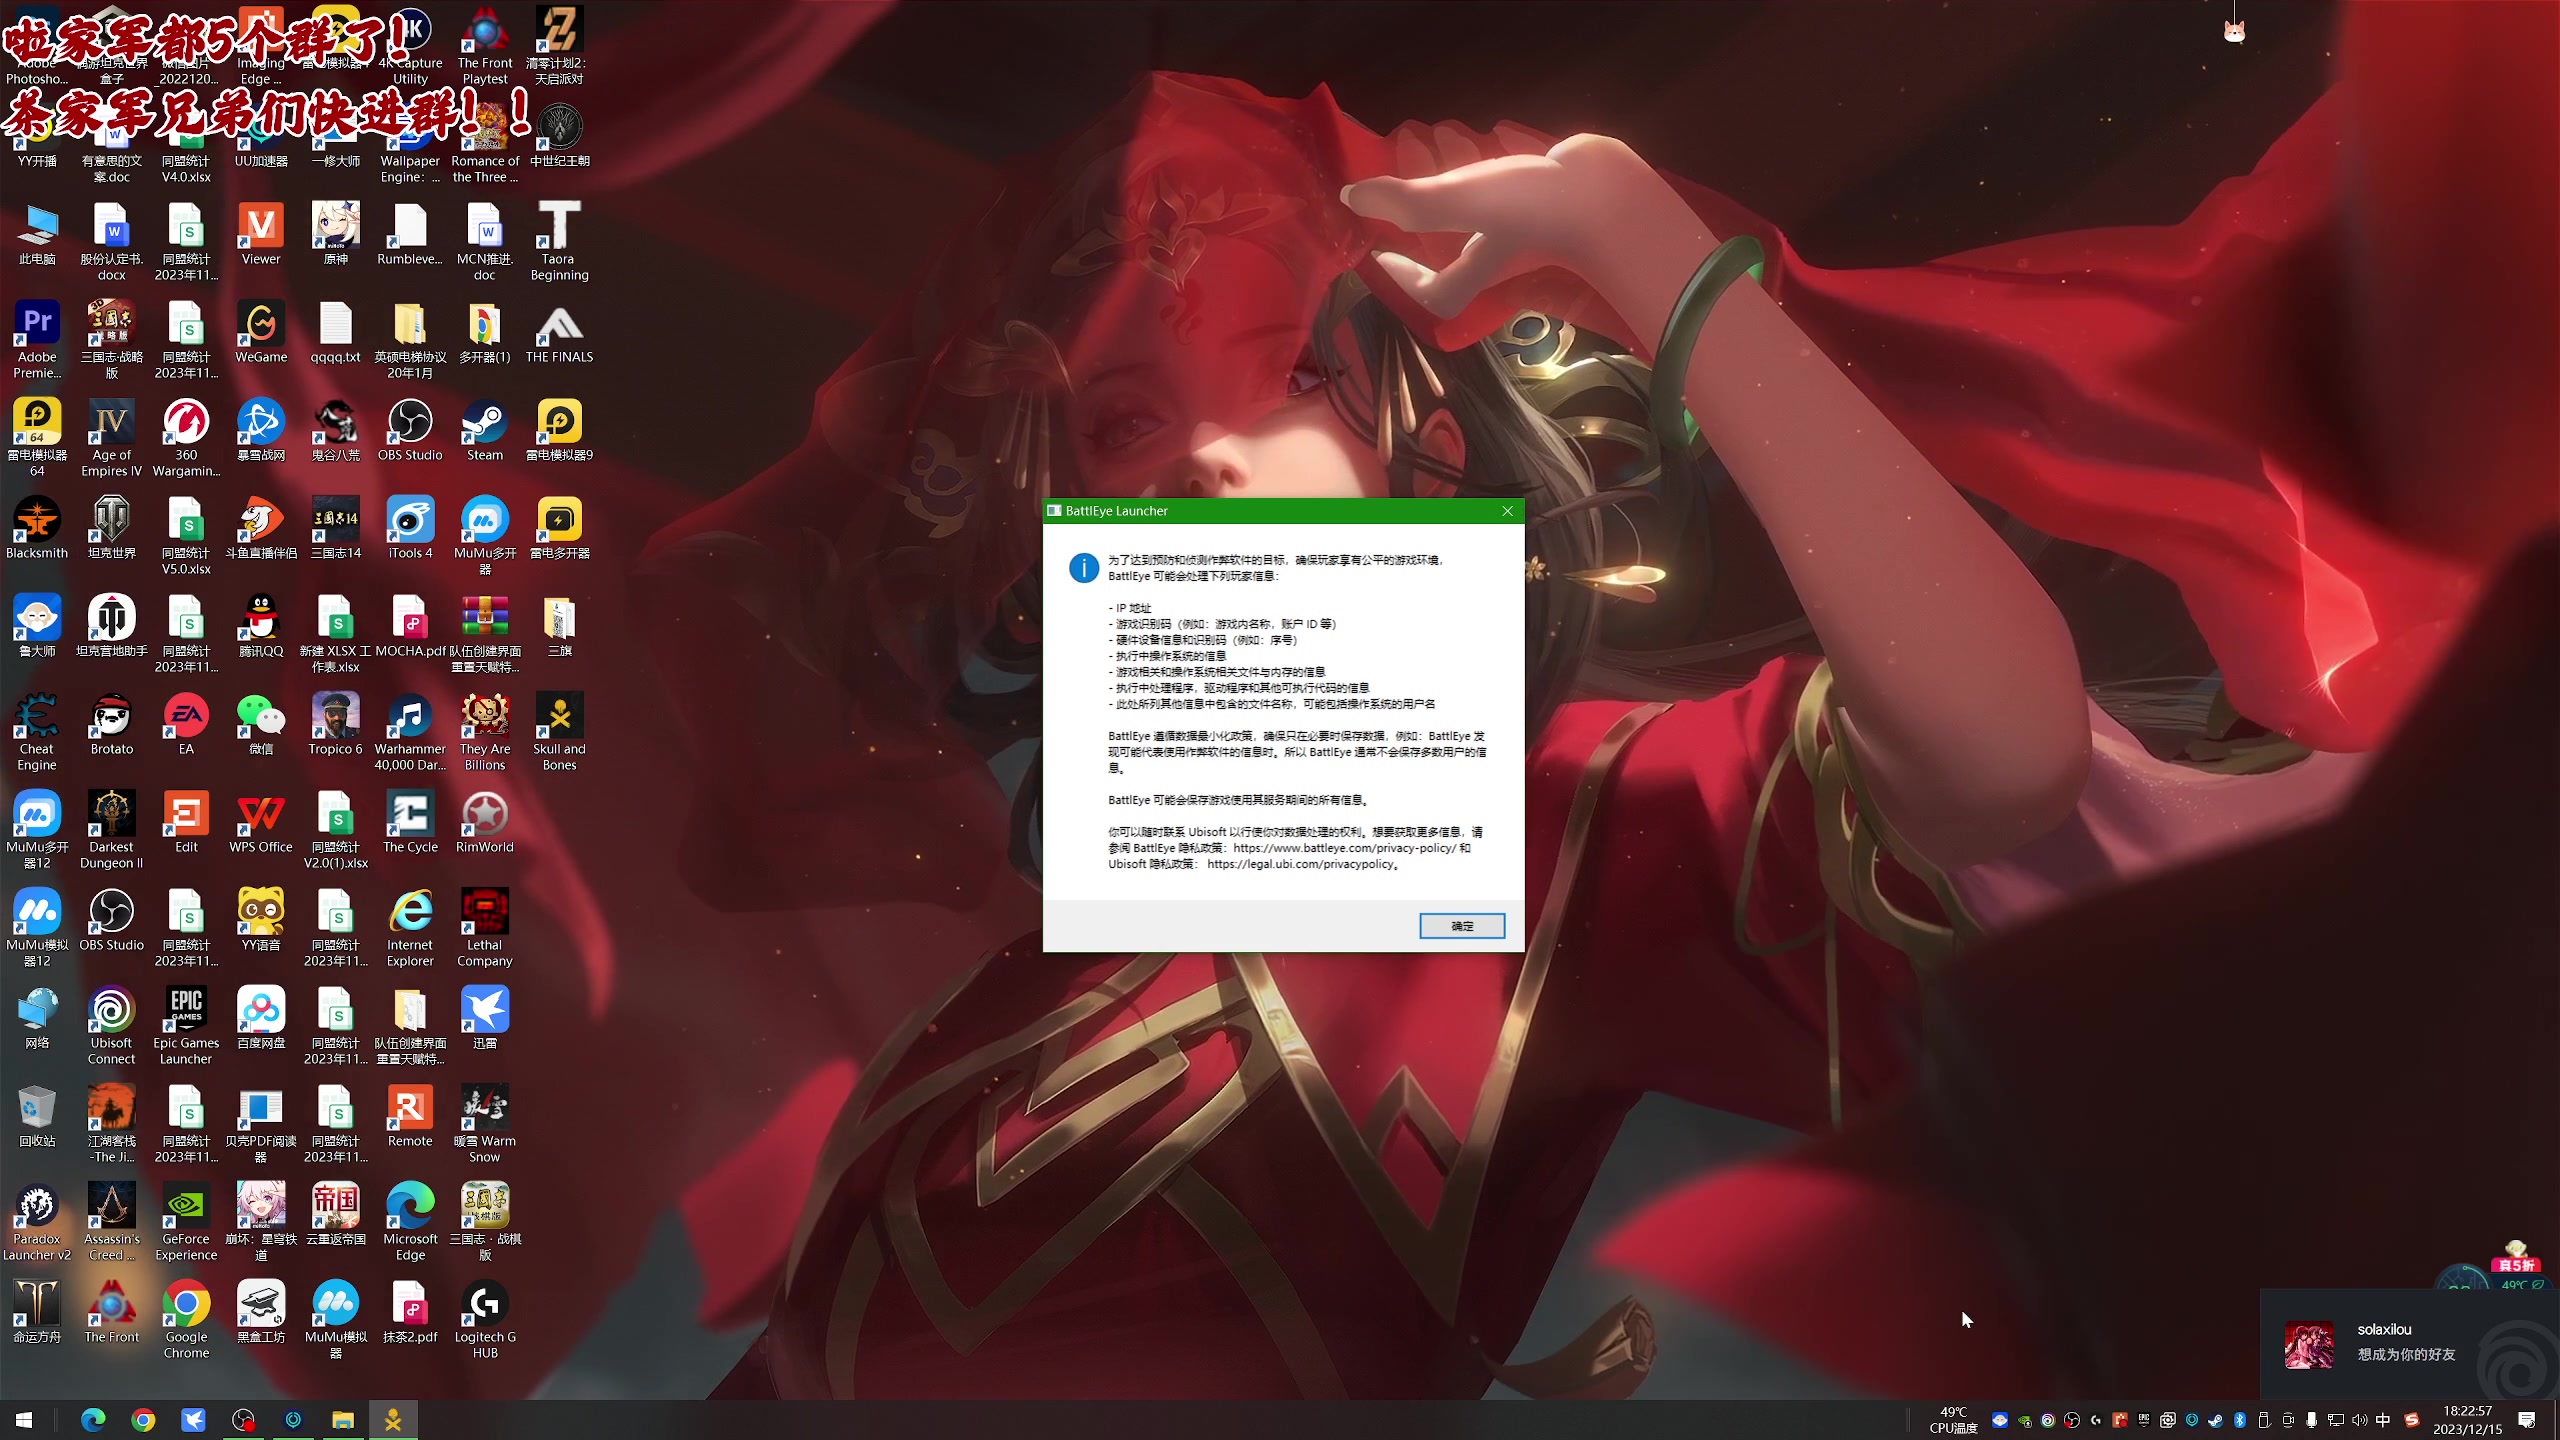Open the EA app icon
The height and width of the screenshot is (1440, 2560).
[x=186, y=725]
